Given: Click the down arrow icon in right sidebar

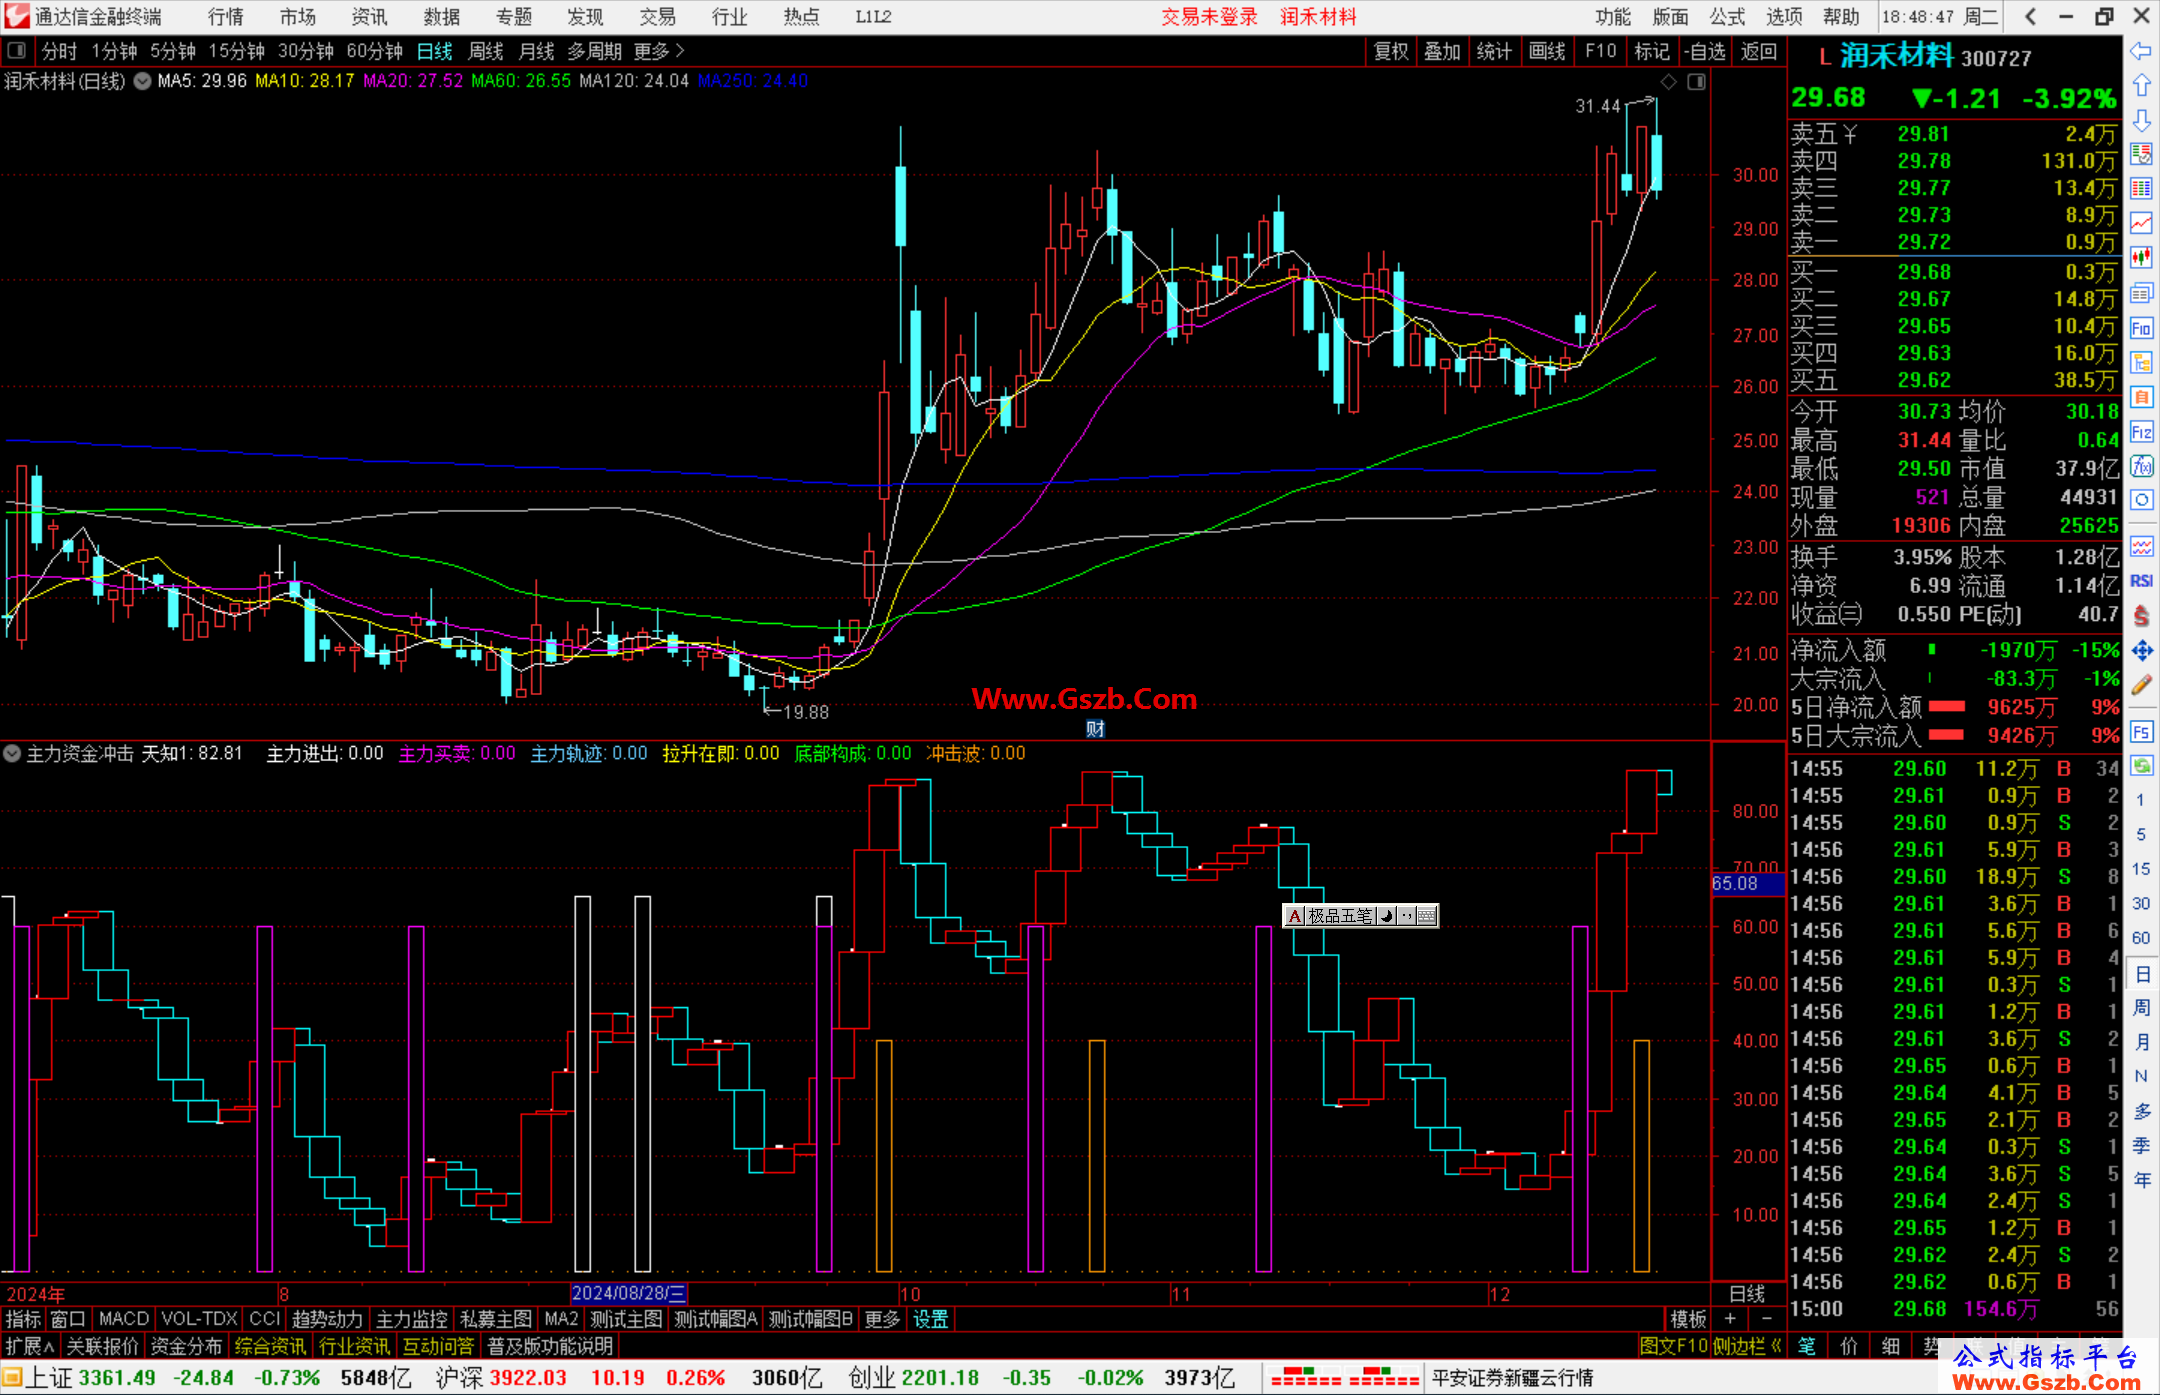Looking at the screenshot, I should [2141, 120].
